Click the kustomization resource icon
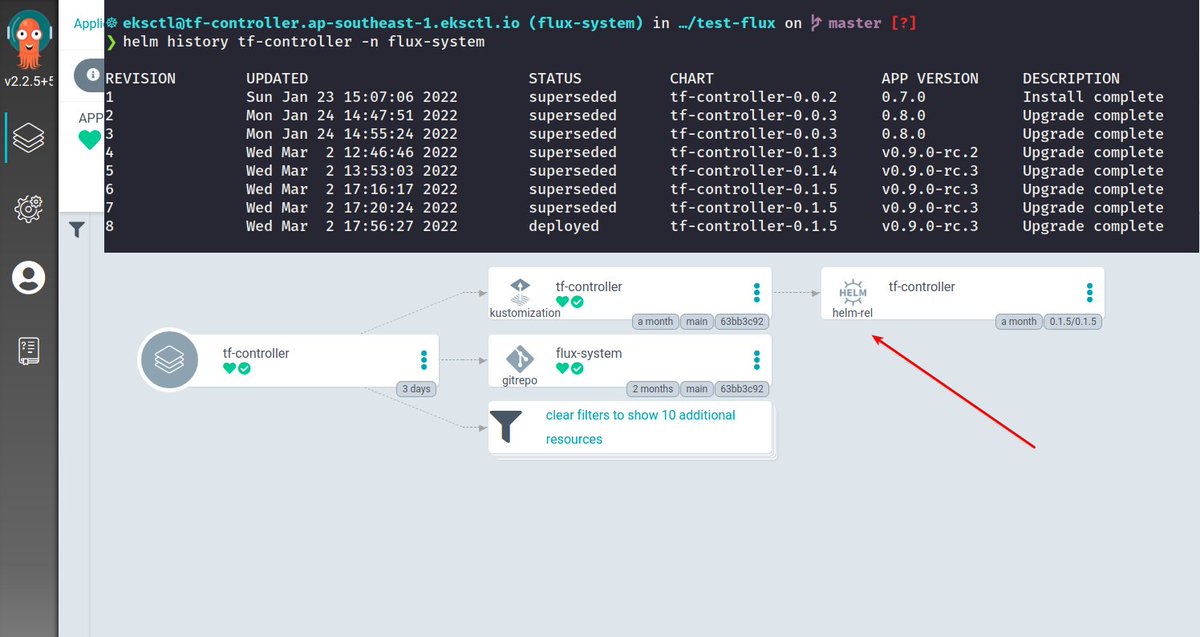This screenshot has height=637, width=1200. tap(520, 291)
